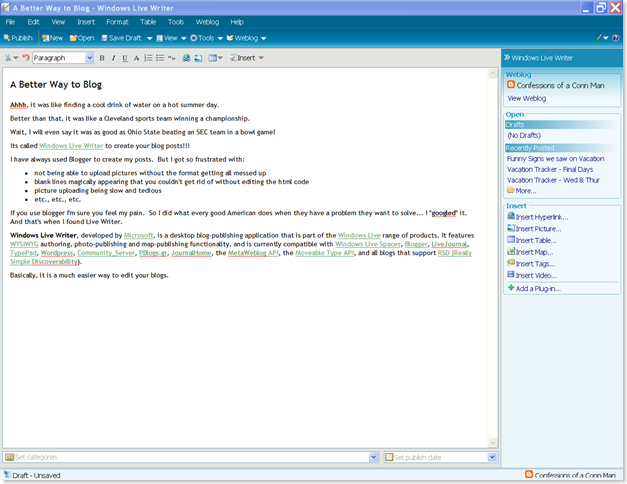The width and height of the screenshot is (627, 484).
Task: Expand the Weblog toolbar dropdown
Action: [x=264, y=38]
